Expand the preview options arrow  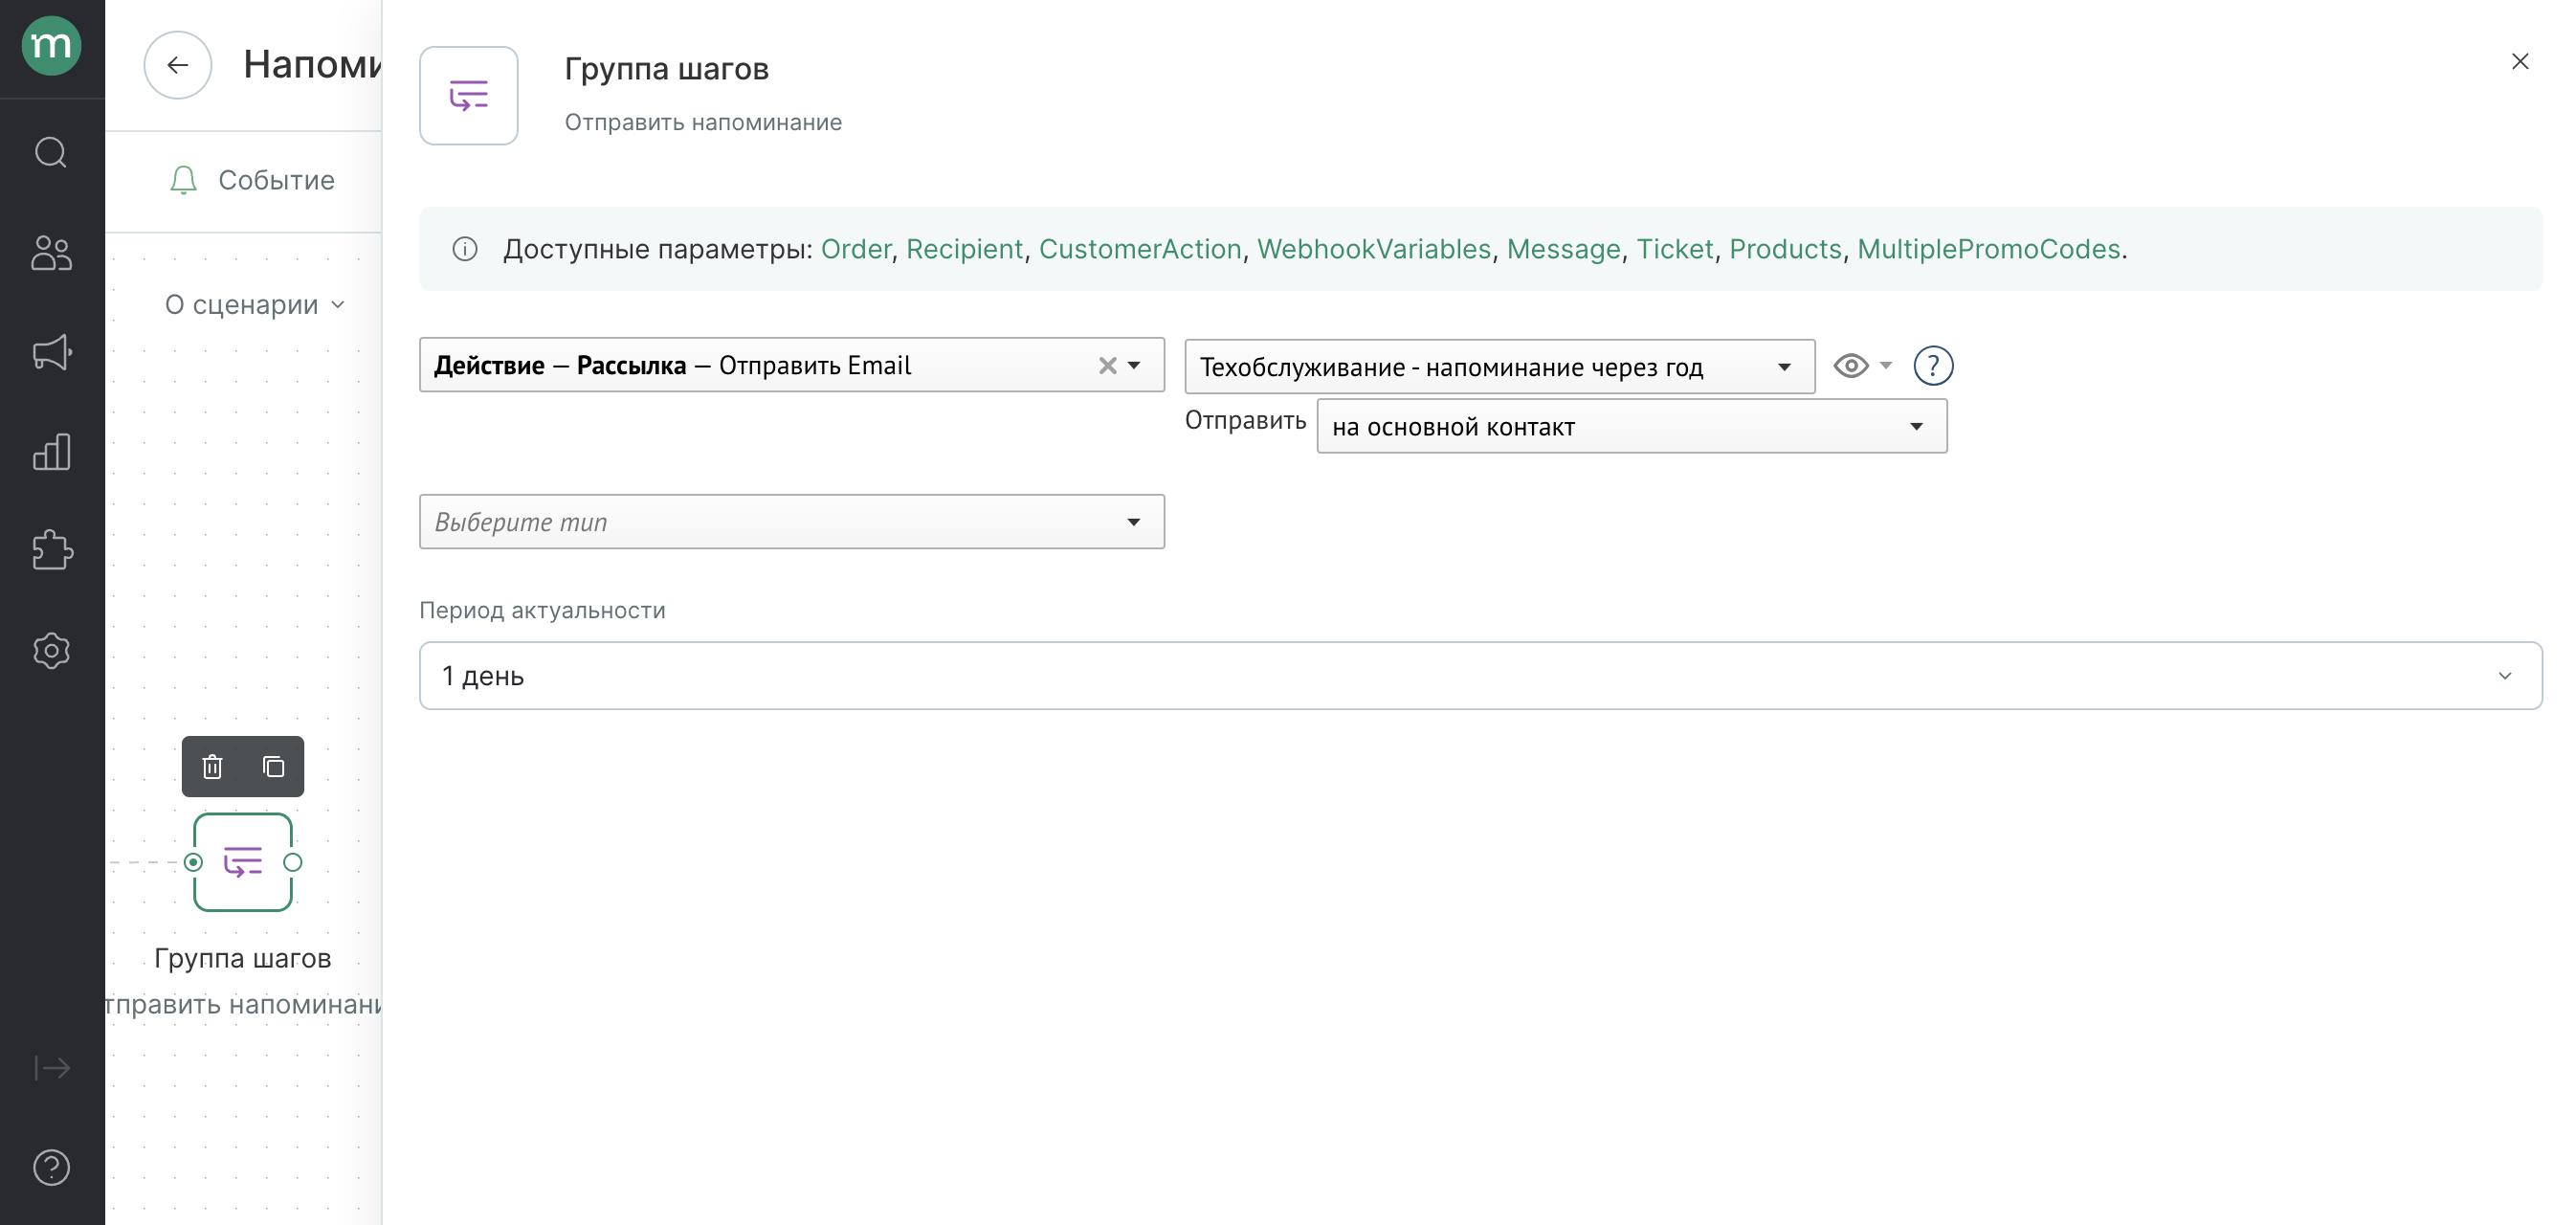tap(1886, 366)
